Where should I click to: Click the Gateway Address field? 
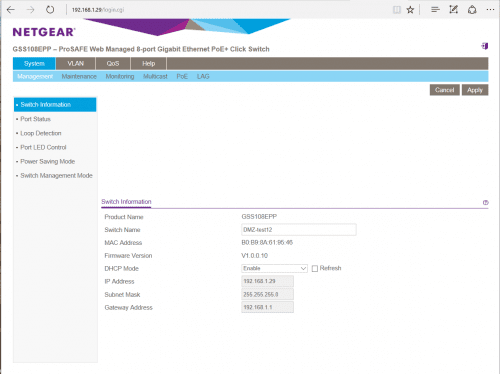pyautogui.click(x=267, y=307)
